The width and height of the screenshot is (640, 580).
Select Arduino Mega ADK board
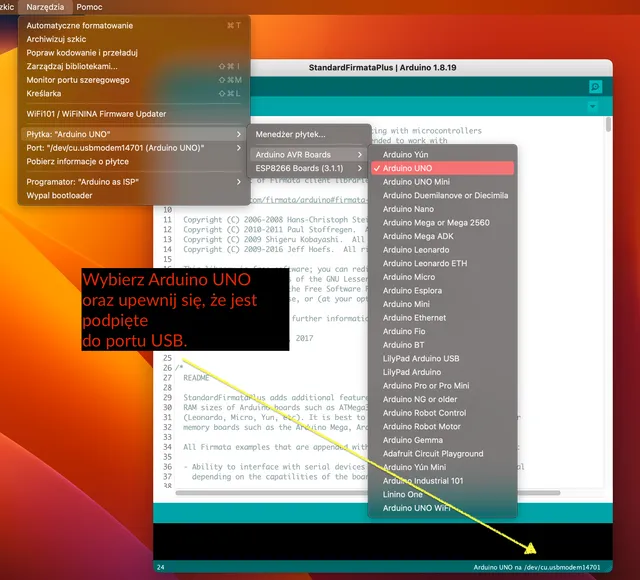point(442,236)
